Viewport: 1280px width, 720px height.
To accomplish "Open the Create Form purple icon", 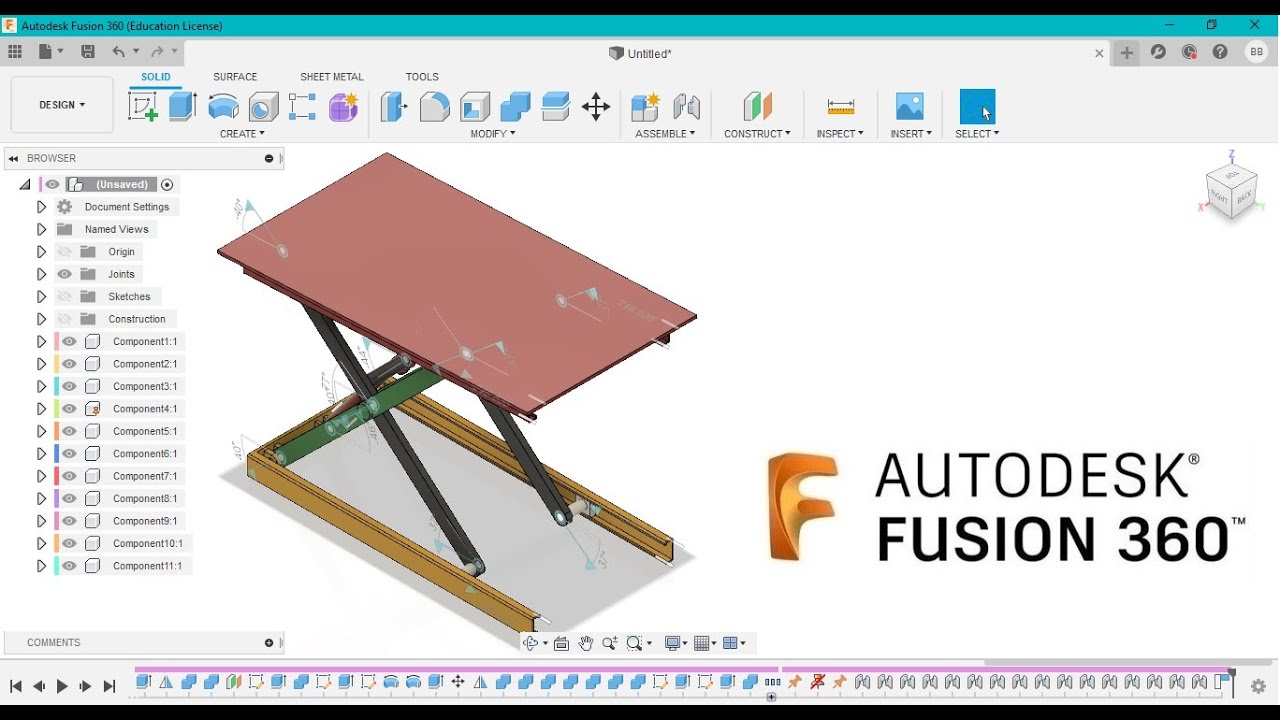I will (x=343, y=107).
